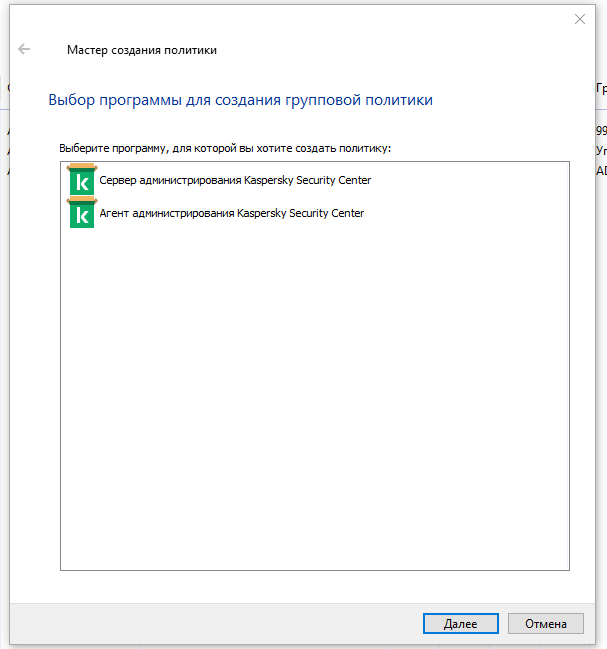This screenshot has width=607, height=649.
Task: Click the Kaspersky icon beside Агент администрирования
Action: point(82,212)
